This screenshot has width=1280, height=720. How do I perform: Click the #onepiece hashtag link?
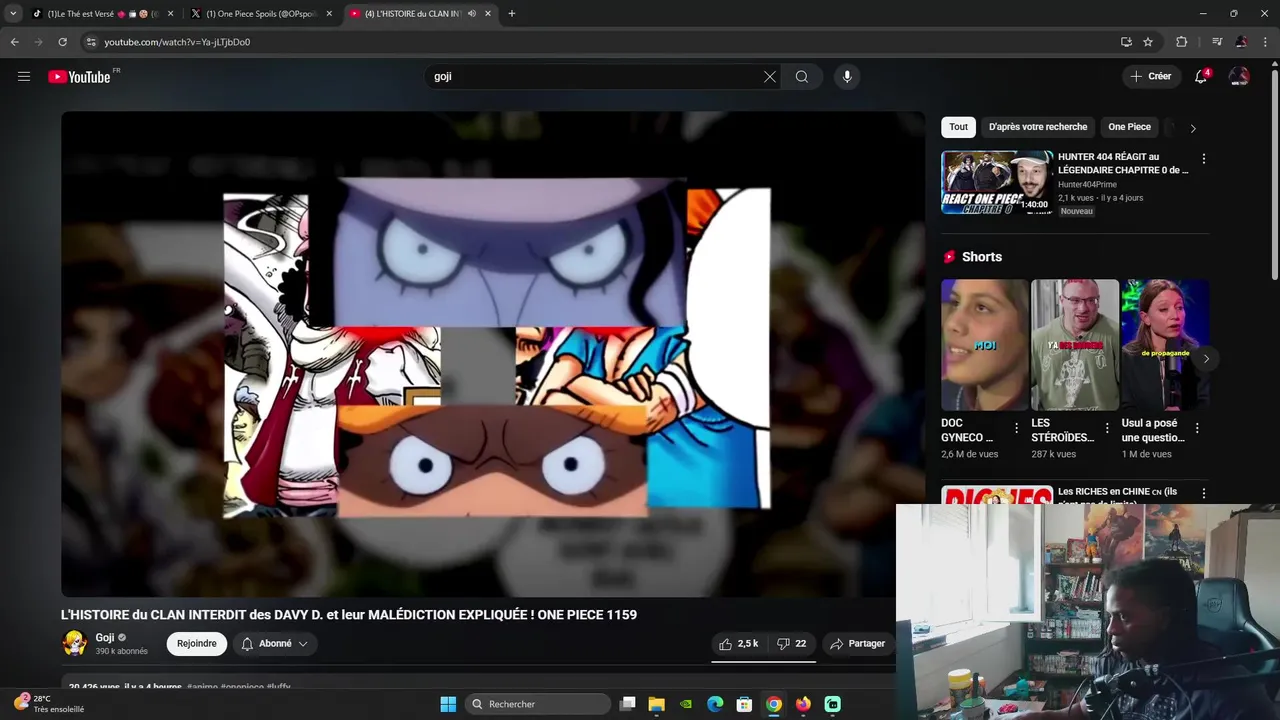coord(242,687)
